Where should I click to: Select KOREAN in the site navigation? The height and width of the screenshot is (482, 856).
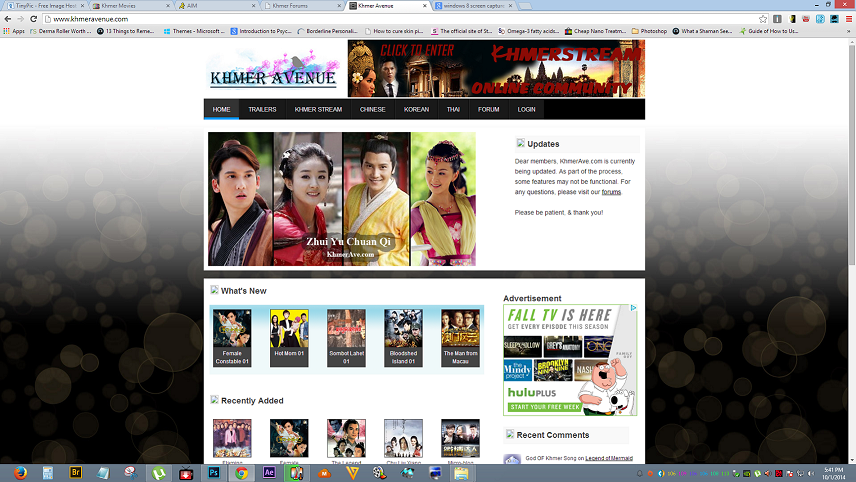[x=416, y=109]
